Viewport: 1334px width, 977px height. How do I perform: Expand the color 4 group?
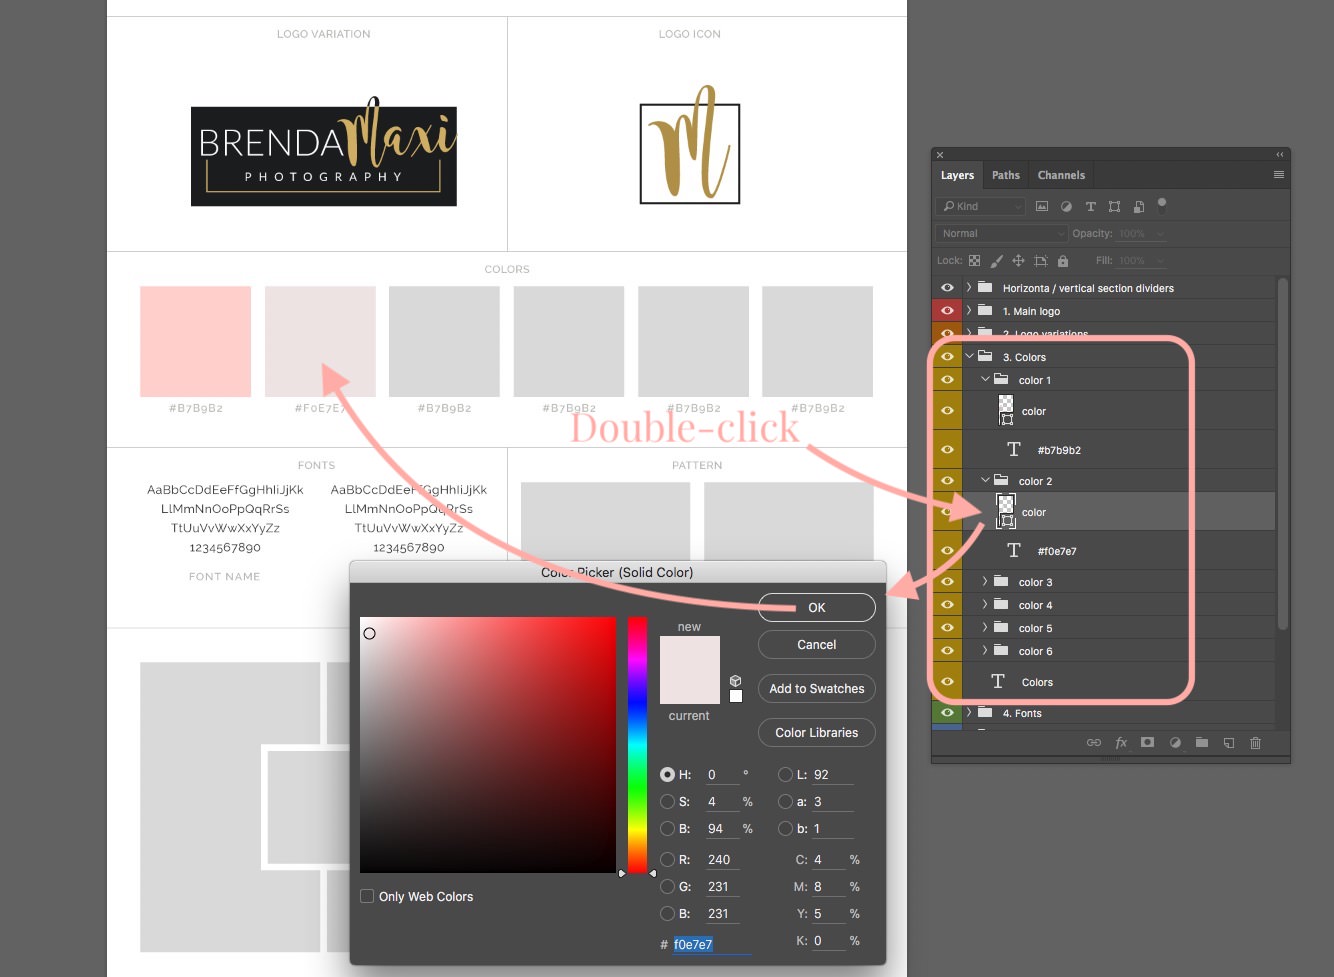985,604
